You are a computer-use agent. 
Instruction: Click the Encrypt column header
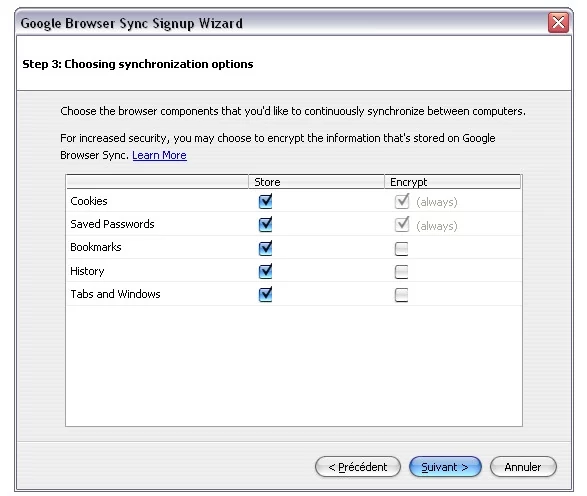pos(453,182)
